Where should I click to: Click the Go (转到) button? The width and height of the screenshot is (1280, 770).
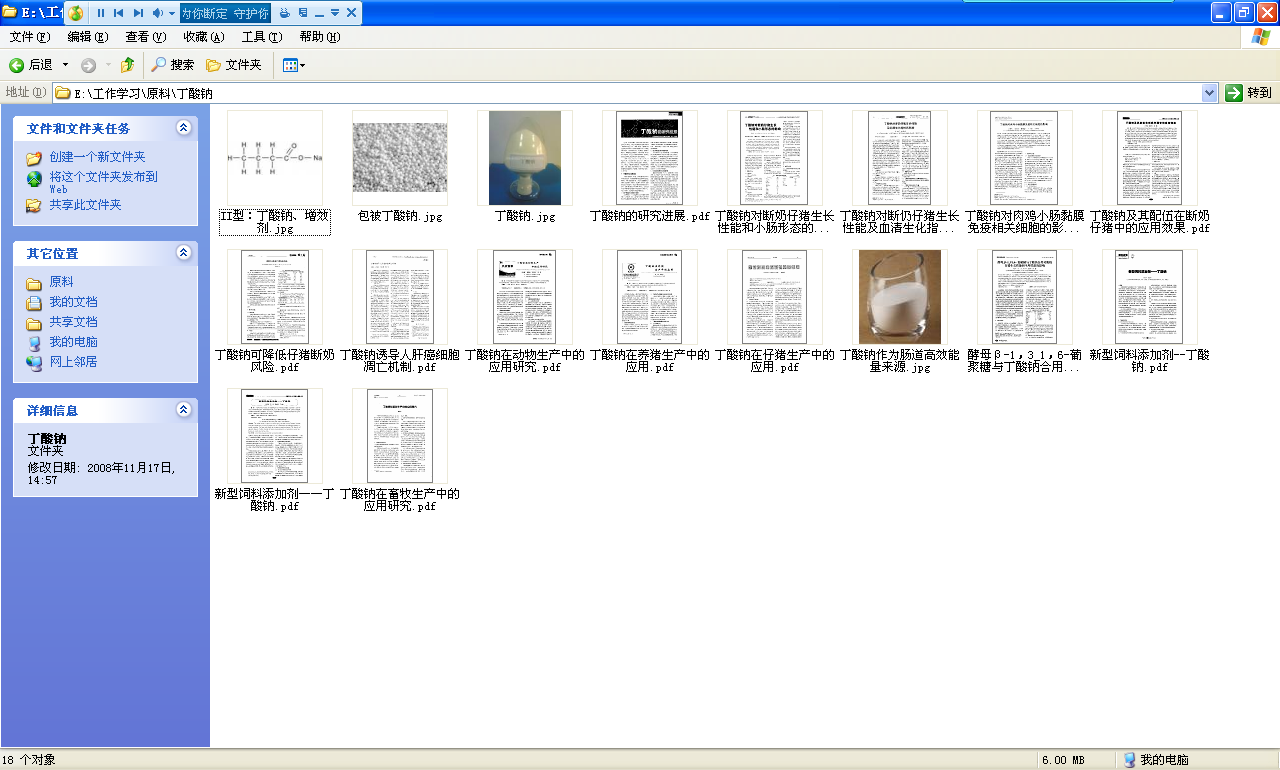1249,93
